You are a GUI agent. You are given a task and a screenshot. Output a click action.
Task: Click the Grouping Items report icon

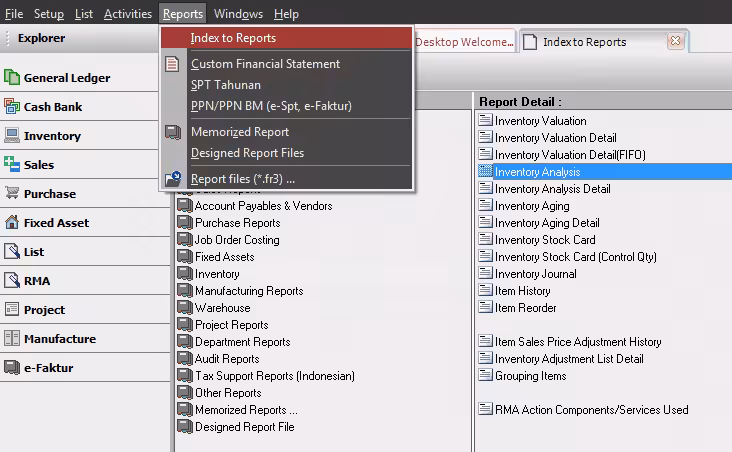[x=486, y=375]
